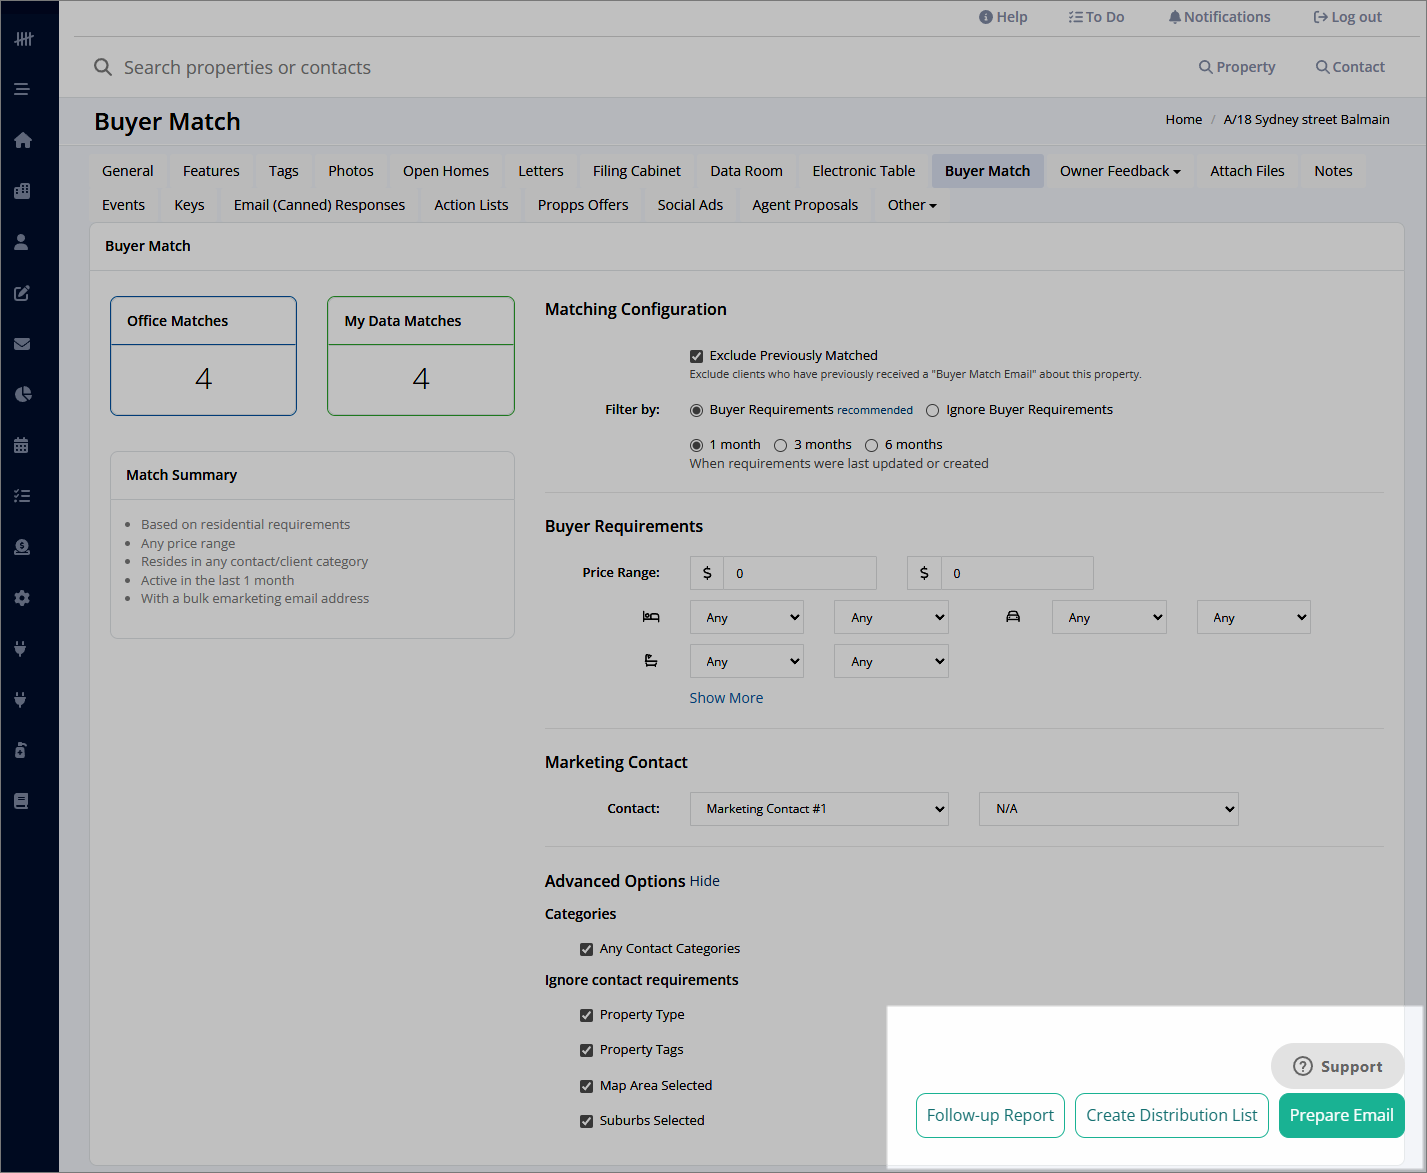This screenshot has height=1173, width=1427.
Task: Switch to the Open Homes tab
Action: (446, 171)
